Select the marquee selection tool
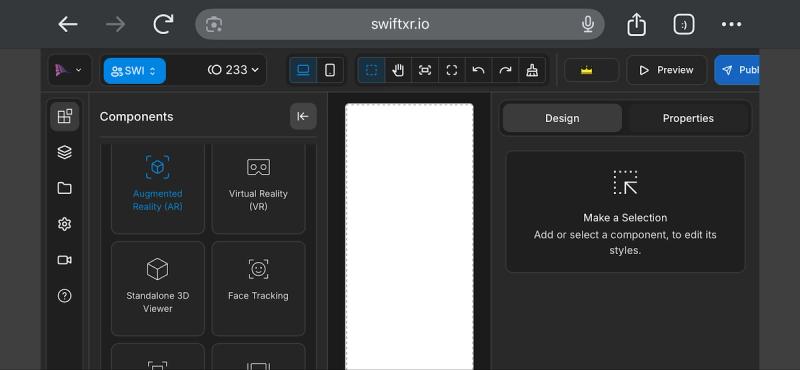 click(371, 70)
